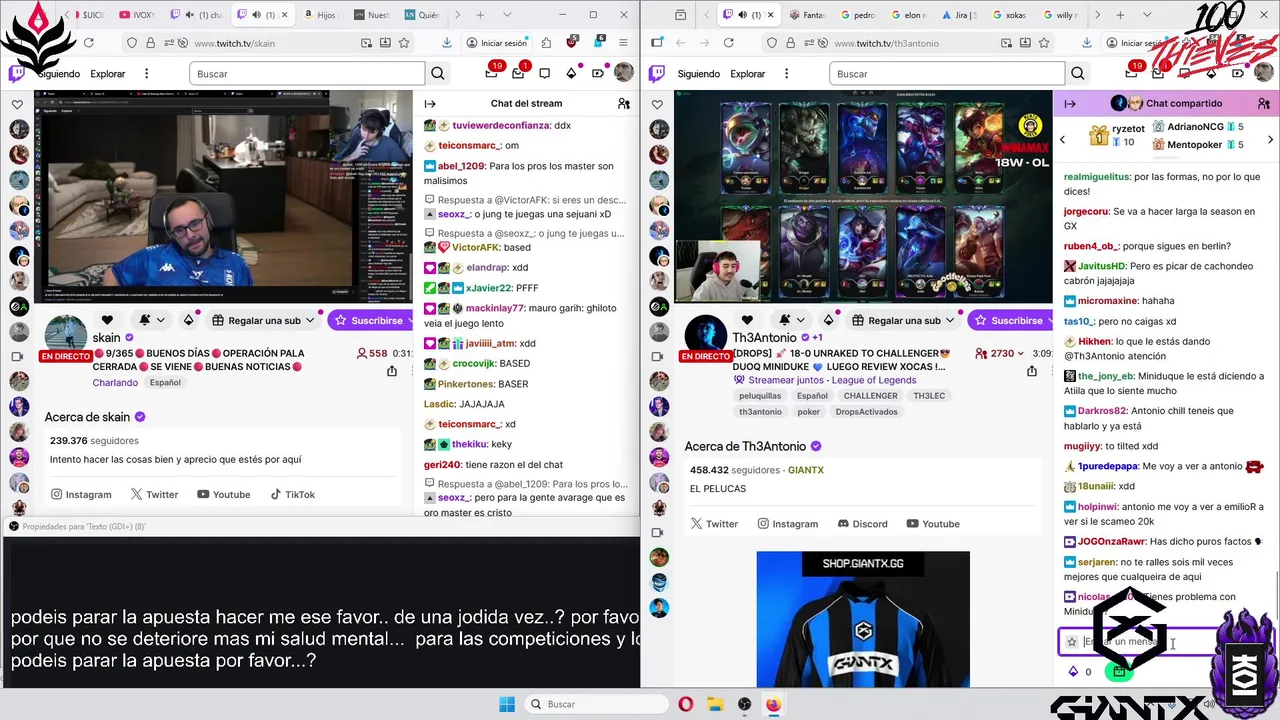This screenshot has width=1280, height=720.
Task: Click the Bits gem icon below Th3Antonio chat input
Action: tap(1073, 672)
